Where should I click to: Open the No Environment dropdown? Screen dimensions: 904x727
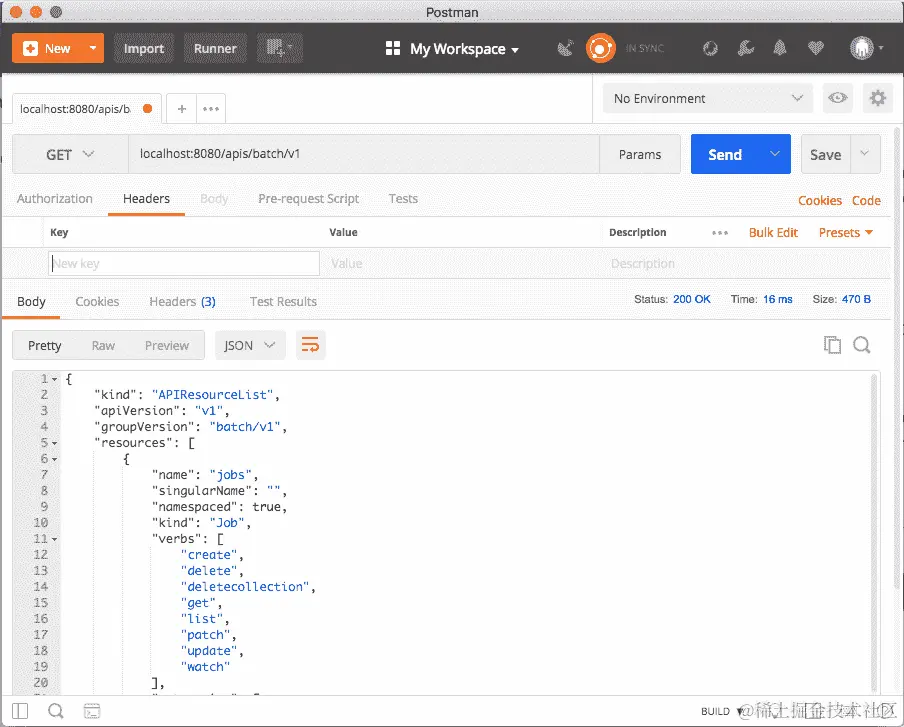(x=707, y=99)
